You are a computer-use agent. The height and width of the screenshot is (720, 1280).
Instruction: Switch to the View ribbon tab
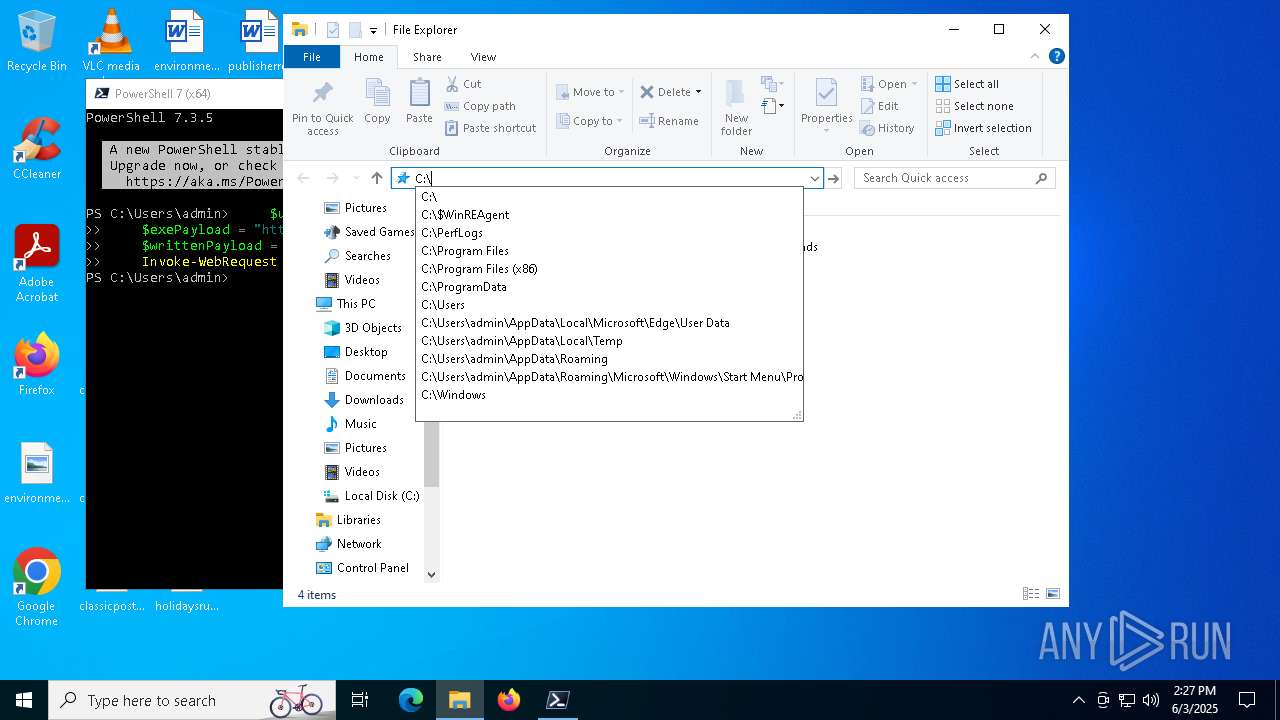[483, 57]
